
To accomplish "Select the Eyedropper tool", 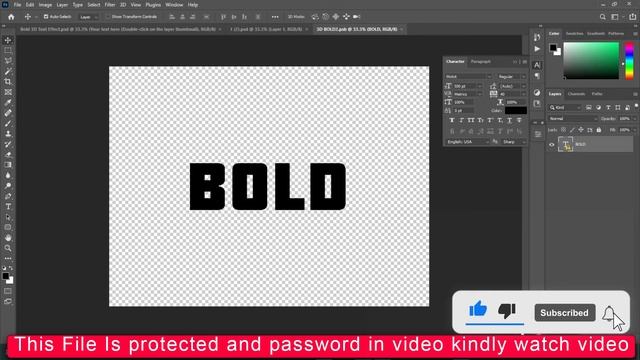I will pyautogui.click(x=8, y=102).
